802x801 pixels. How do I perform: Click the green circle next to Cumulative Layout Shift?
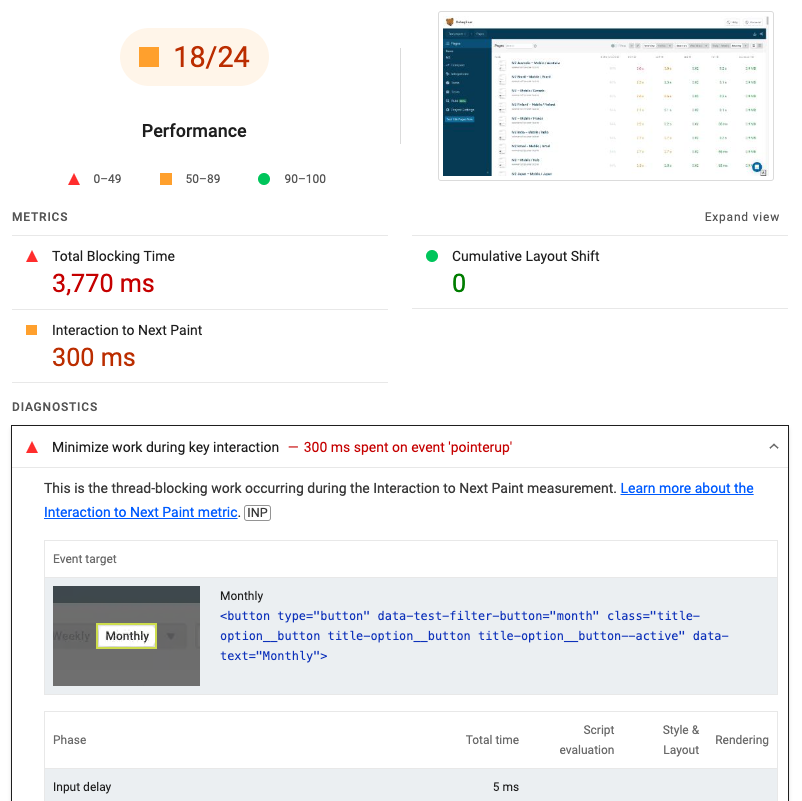(432, 256)
